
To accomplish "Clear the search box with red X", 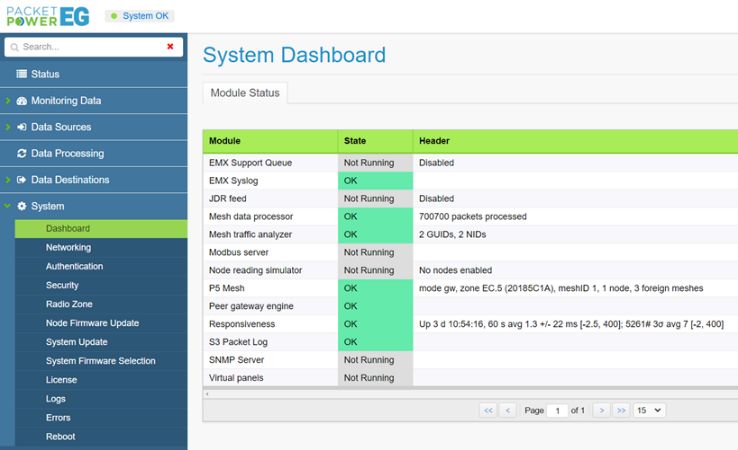I will pos(170,47).
